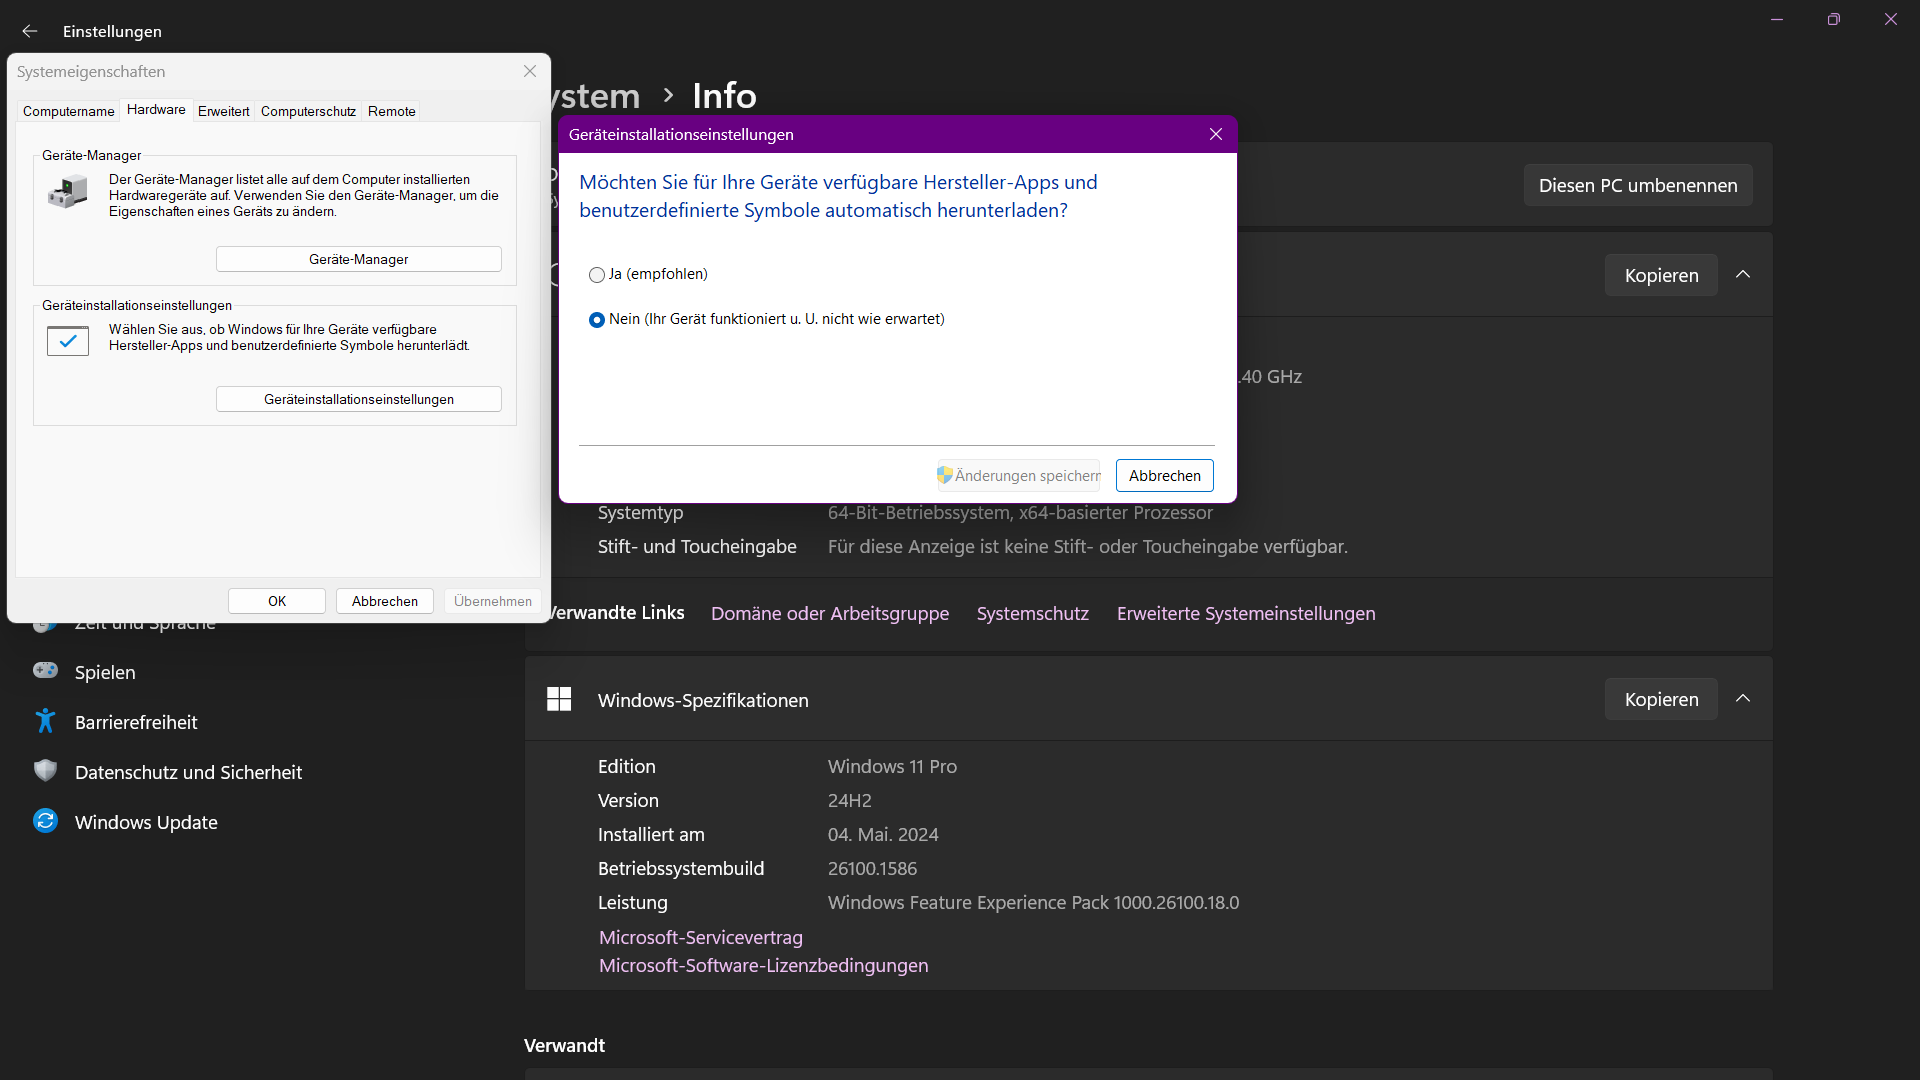Screen dimensions: 1920x1080
Task: Select the Nein radio button option
Action: [x=597, y=320]
